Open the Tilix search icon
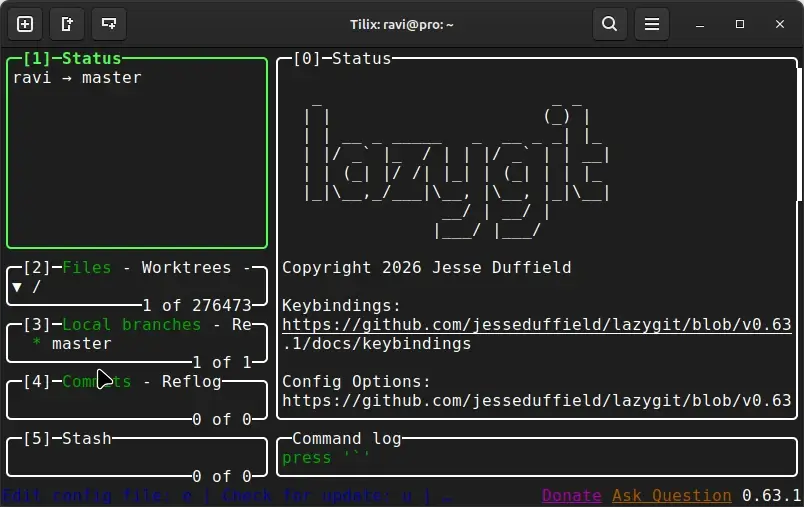Screen dimensions: 804x507 click(x=610, y=24)
